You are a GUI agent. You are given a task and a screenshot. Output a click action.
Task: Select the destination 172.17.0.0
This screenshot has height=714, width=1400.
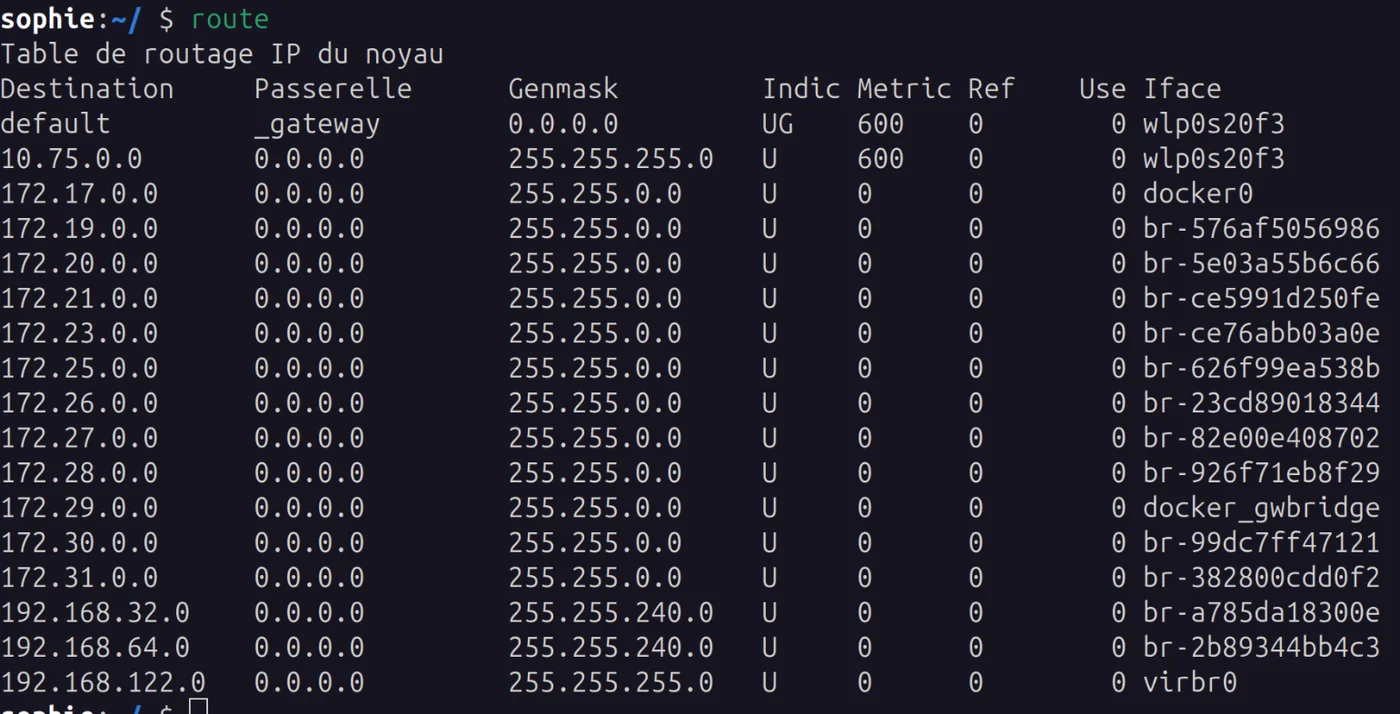pyautogui.click(x=78, y=193)
